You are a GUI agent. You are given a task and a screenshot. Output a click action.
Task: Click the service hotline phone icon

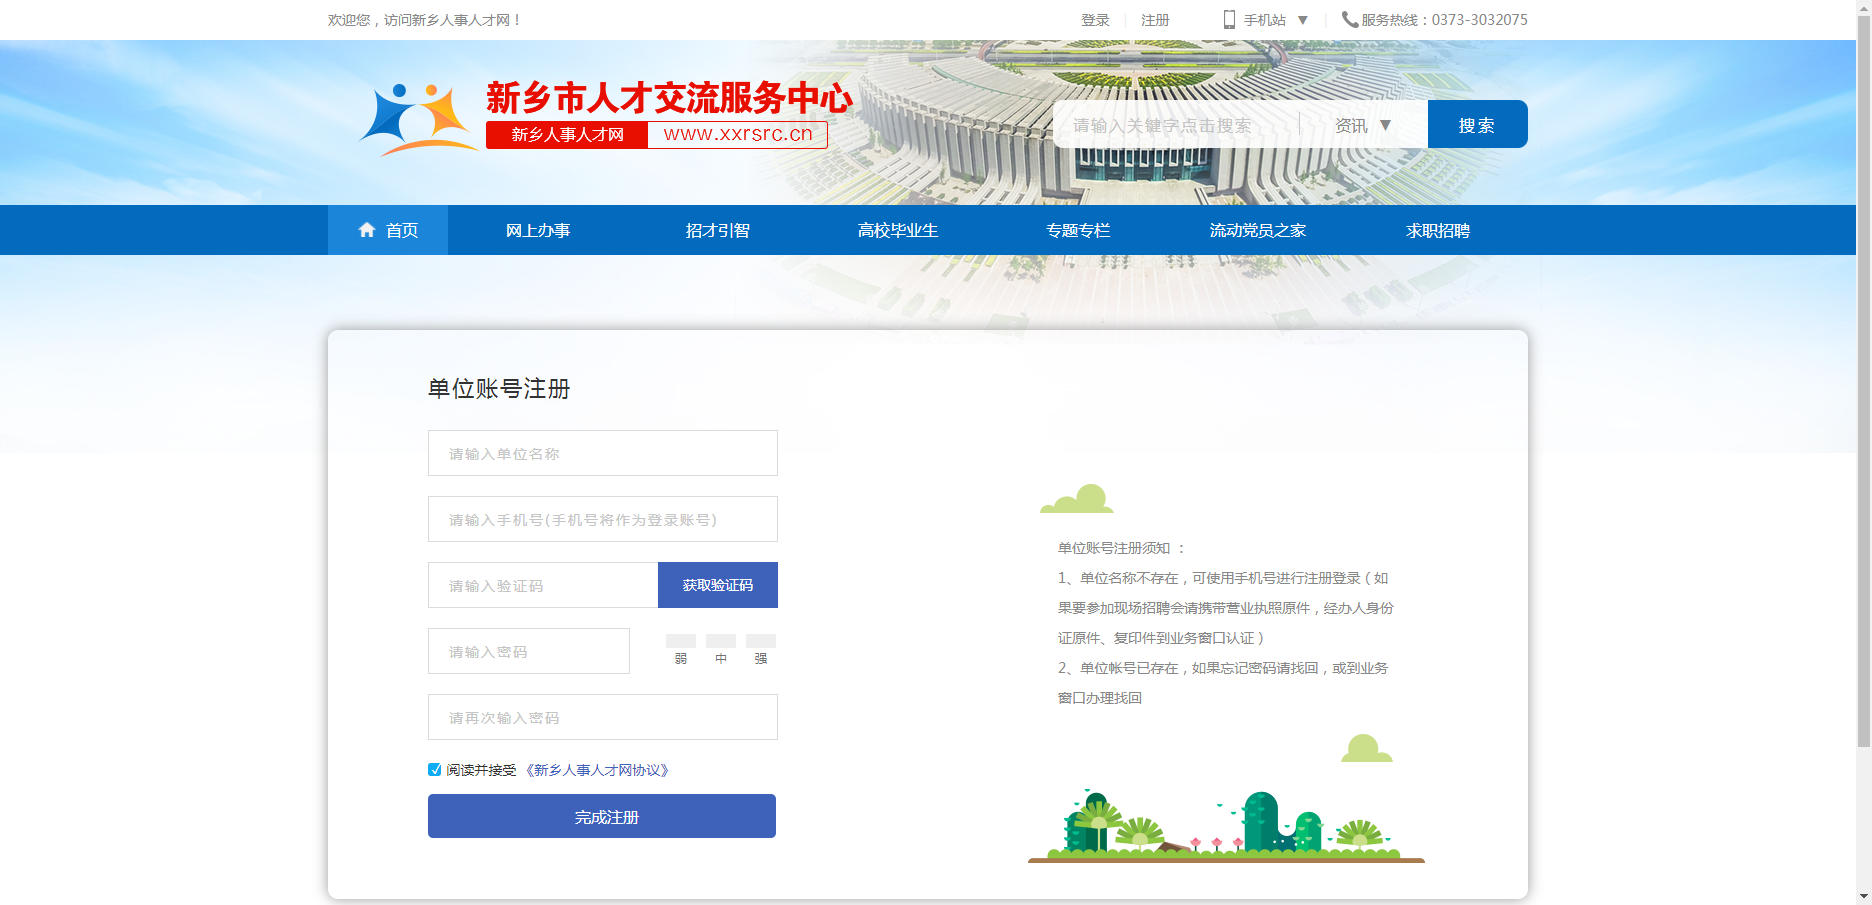coord(1349,19)
